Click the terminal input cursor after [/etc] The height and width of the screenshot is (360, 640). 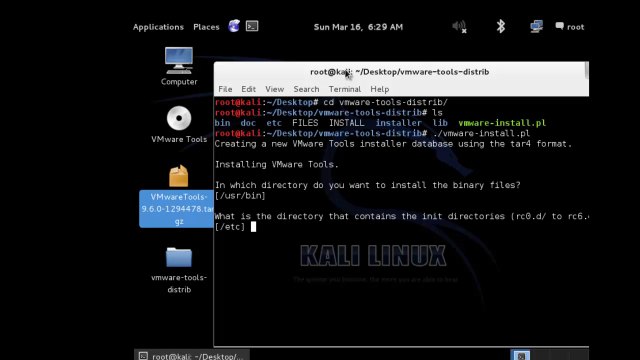click(x=253, y=227)
